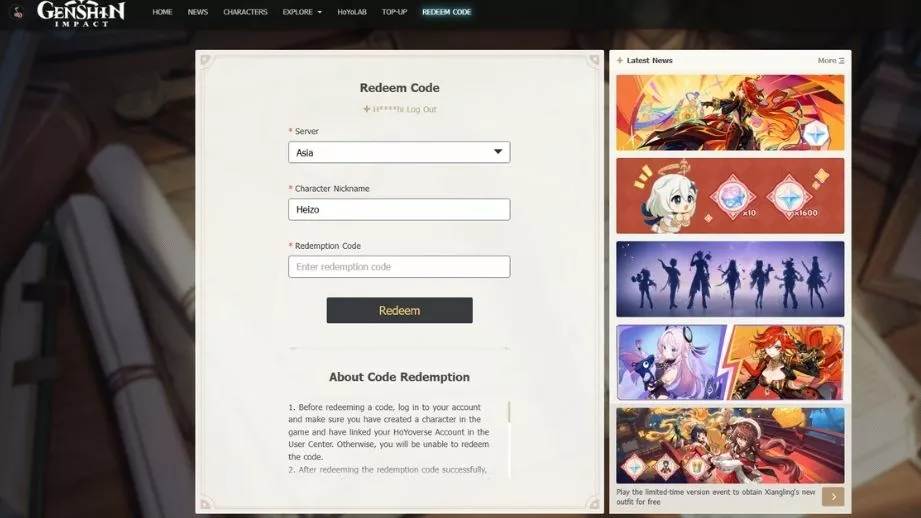This screenshot has width=921, height=518.
Task: Click the next arrow in Latest News
Action: 833,497
